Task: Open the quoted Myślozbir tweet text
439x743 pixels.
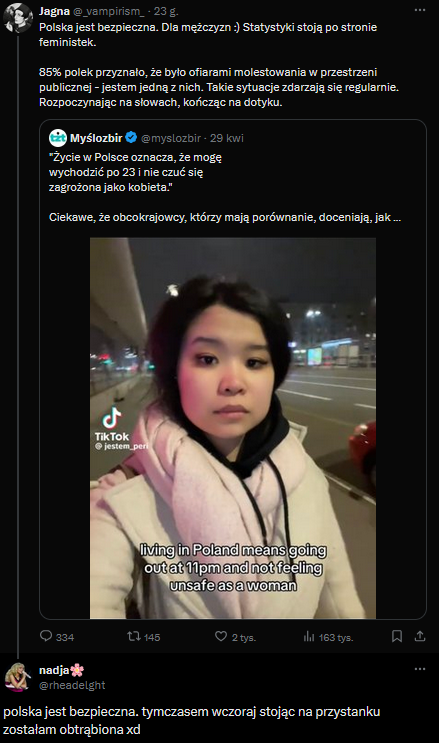Action: click(225, 187)
